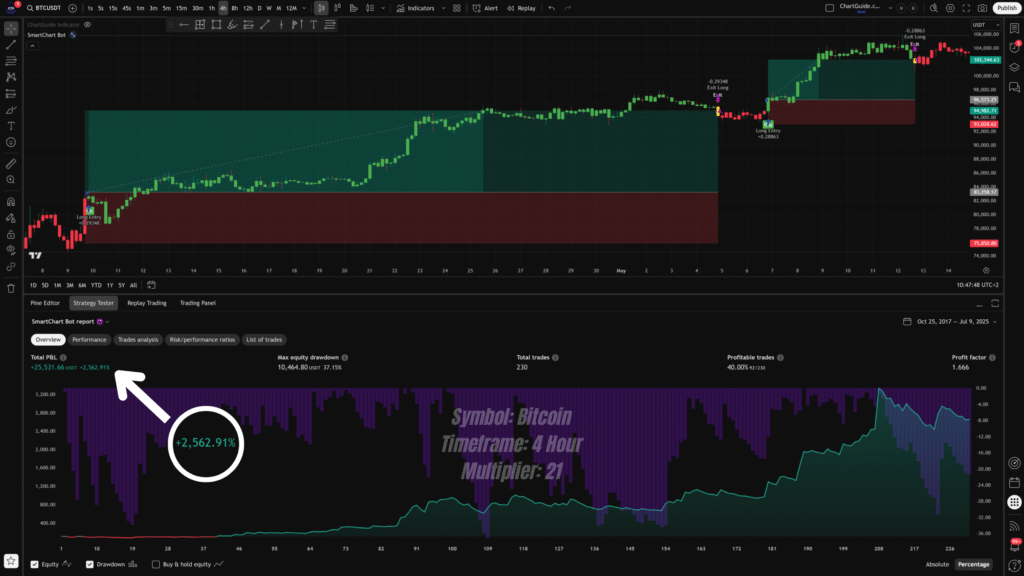Open the Alert creation icon

pyautogui.click(x=486, y=8)
